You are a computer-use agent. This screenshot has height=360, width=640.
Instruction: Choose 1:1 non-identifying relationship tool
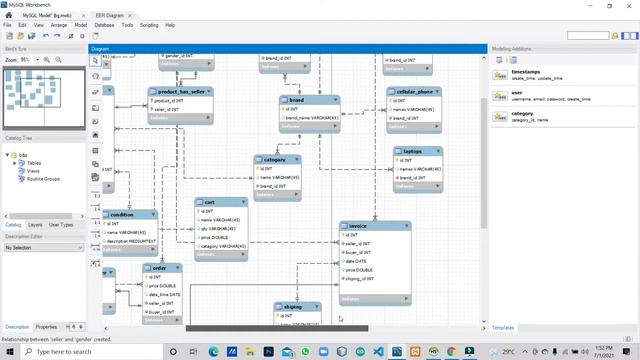96,196
